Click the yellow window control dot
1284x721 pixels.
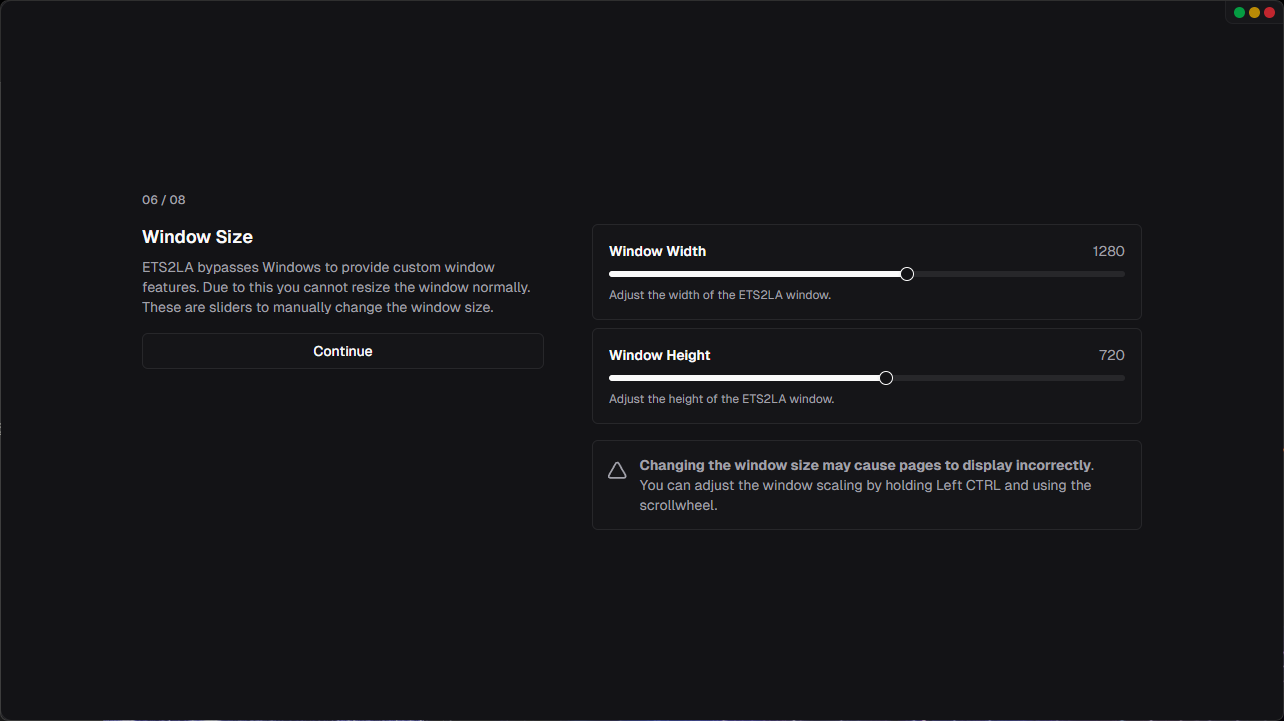click(x=1255, y=13)
